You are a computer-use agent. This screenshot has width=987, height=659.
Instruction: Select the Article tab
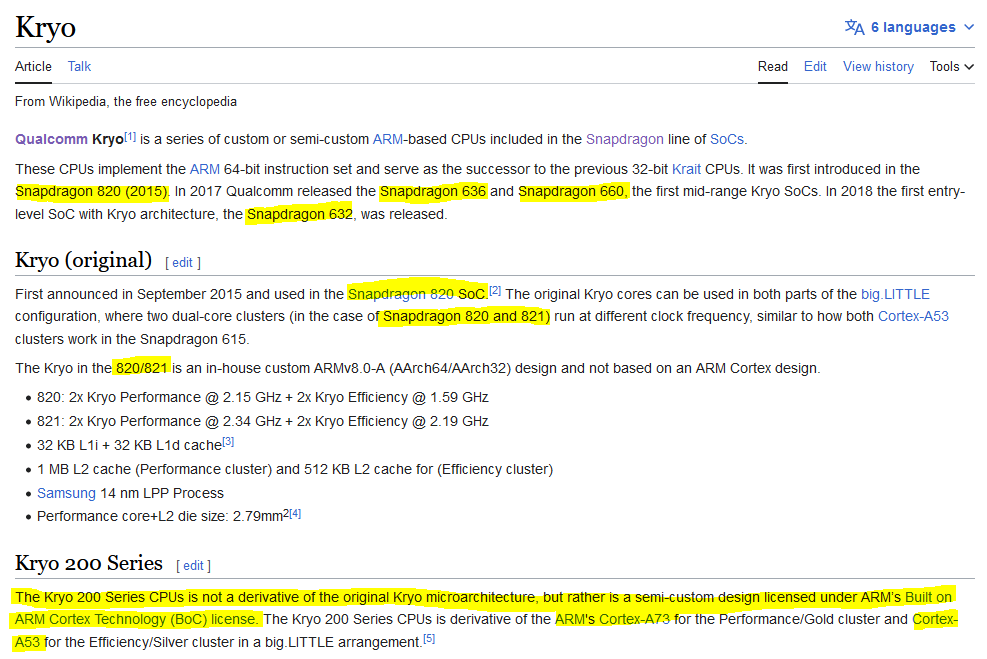click(x=33, y=67)
